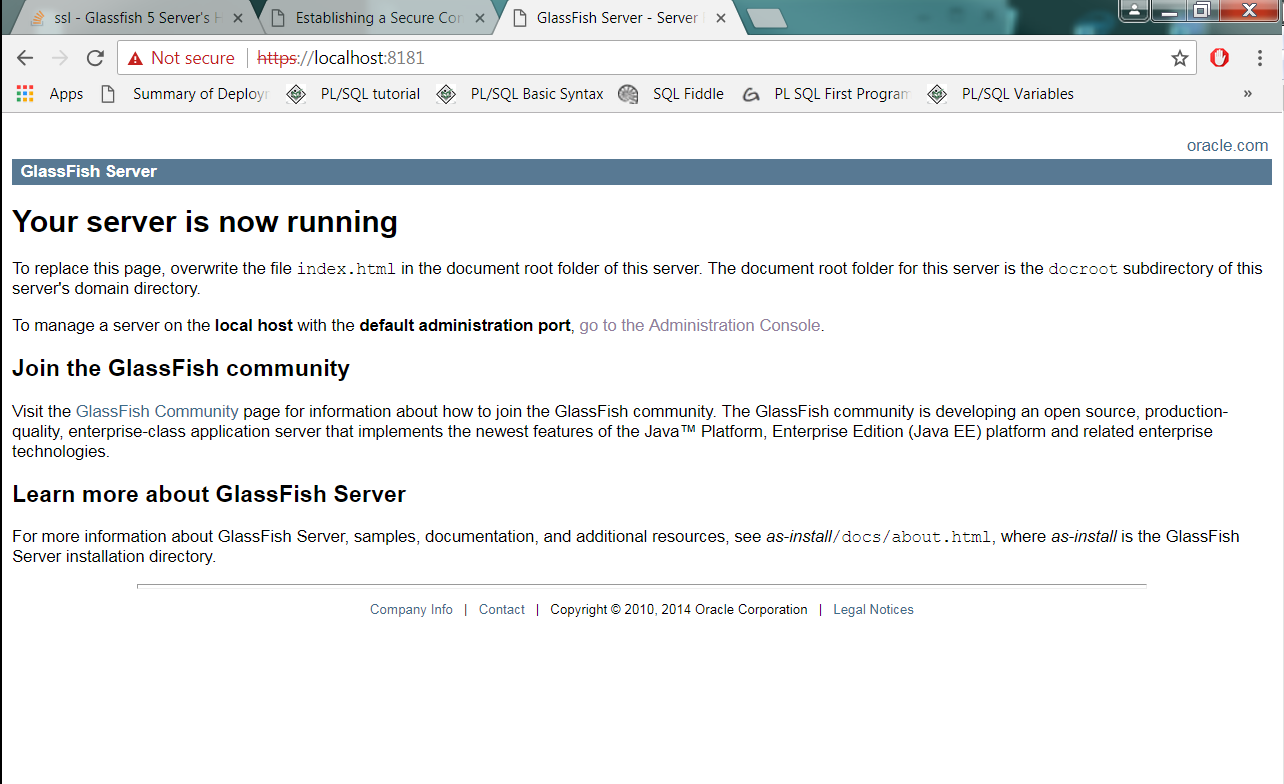Follow the go to the Administration Console link
This screenshot has height=784, width=1284.
tap(700, 325)
